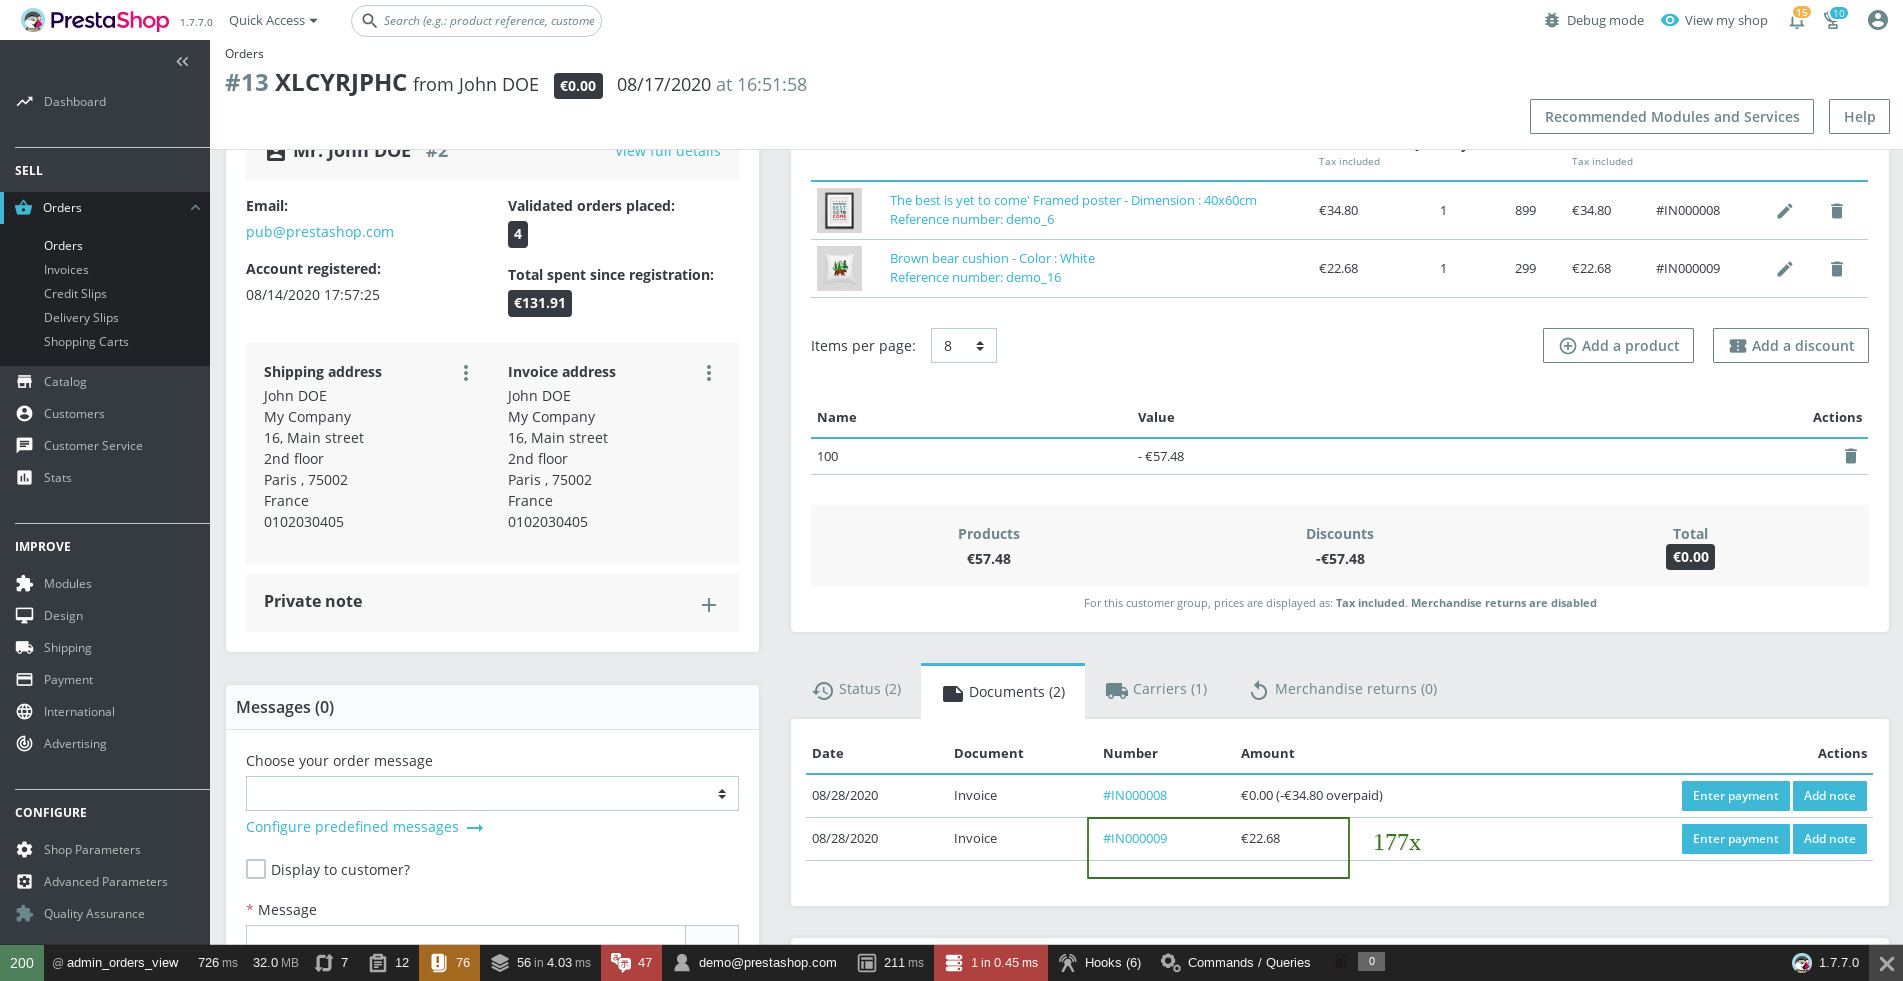The width and height of the screenshot is (1903, 981).
Task: Open Delivery Slips submenu item
Action: [81, 318]
